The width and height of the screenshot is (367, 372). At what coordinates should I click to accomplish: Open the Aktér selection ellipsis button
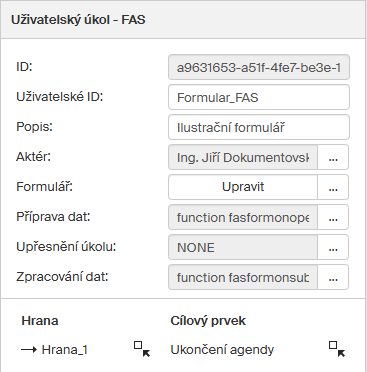[333, 157]
